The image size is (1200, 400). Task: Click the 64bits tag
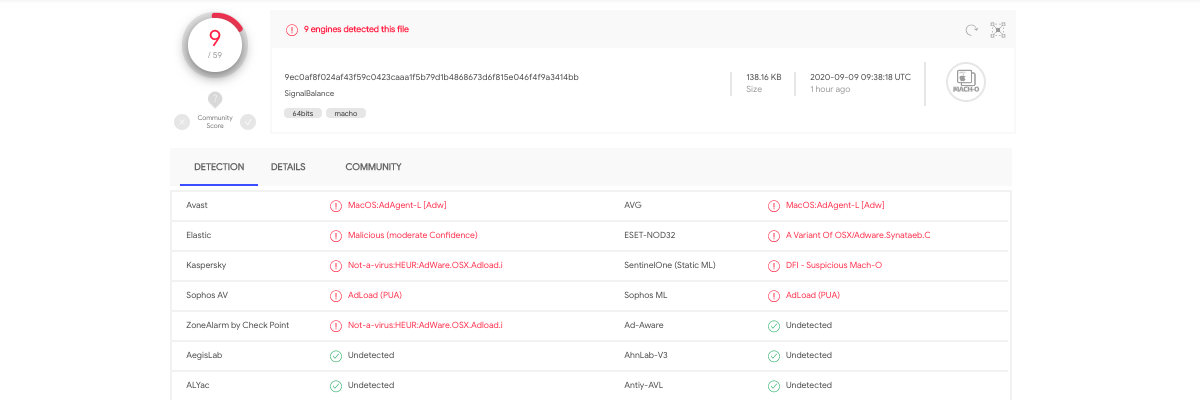pos(302,113)
